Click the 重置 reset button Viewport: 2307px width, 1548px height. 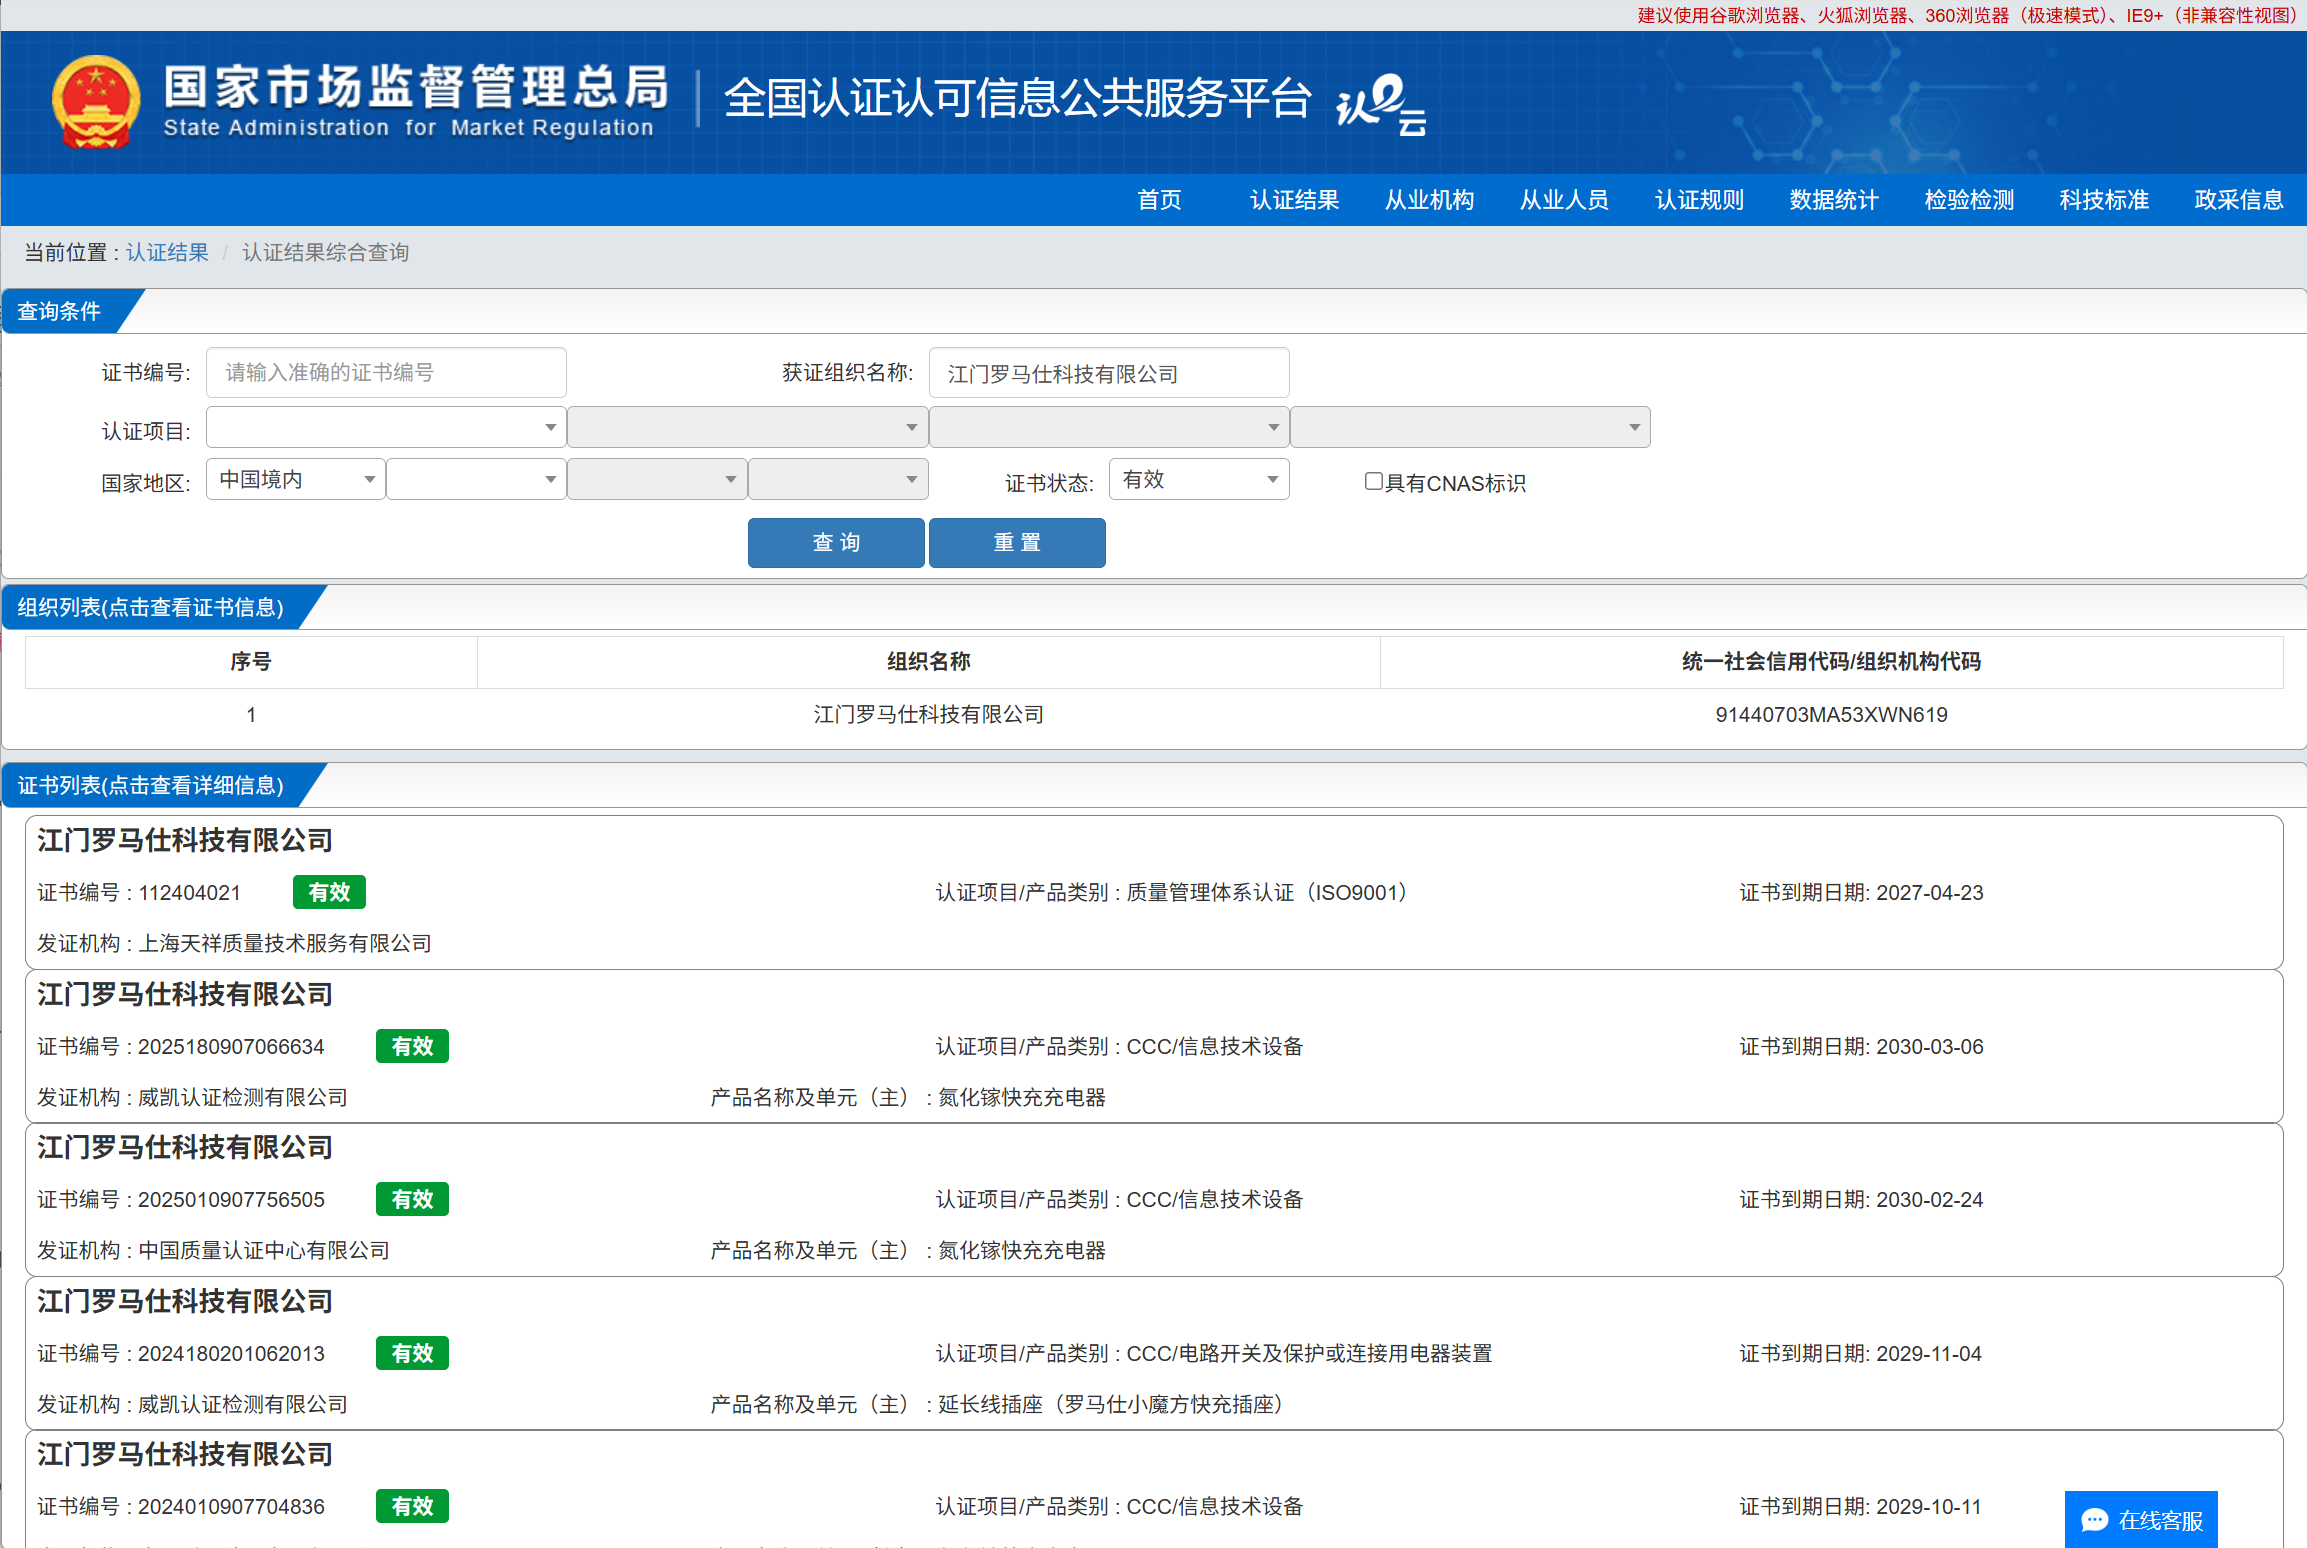[x=1017, y=542]
